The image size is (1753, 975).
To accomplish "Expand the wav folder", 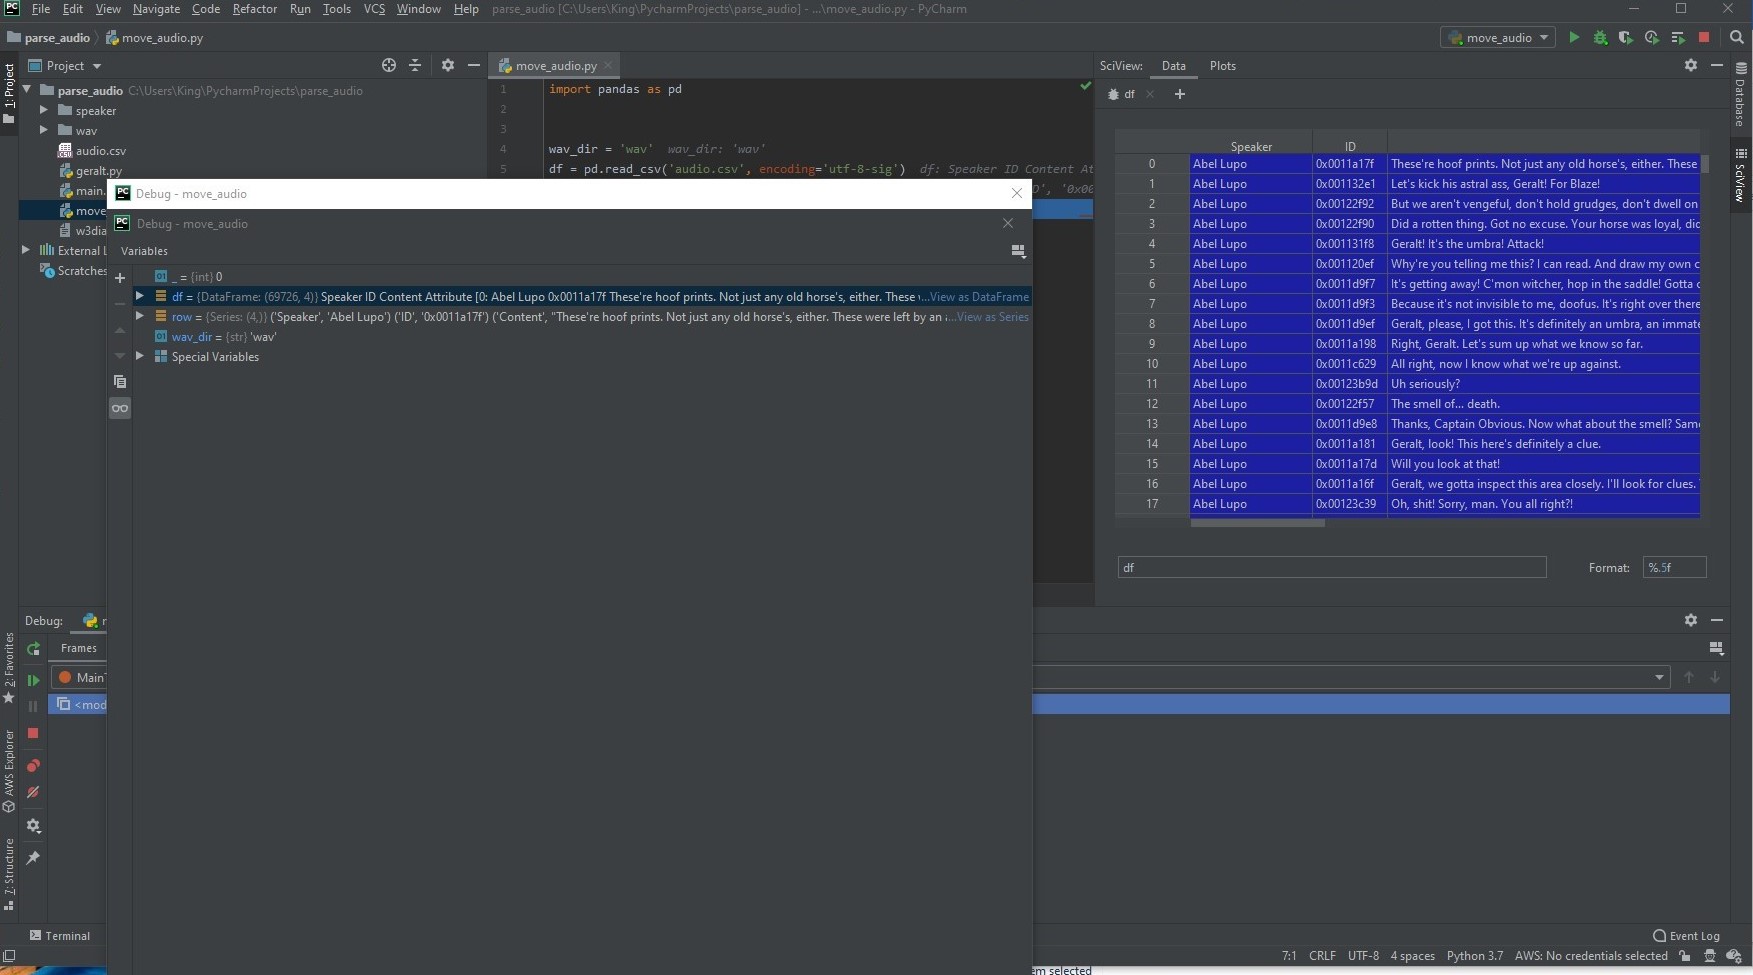I will coord(43,130).
